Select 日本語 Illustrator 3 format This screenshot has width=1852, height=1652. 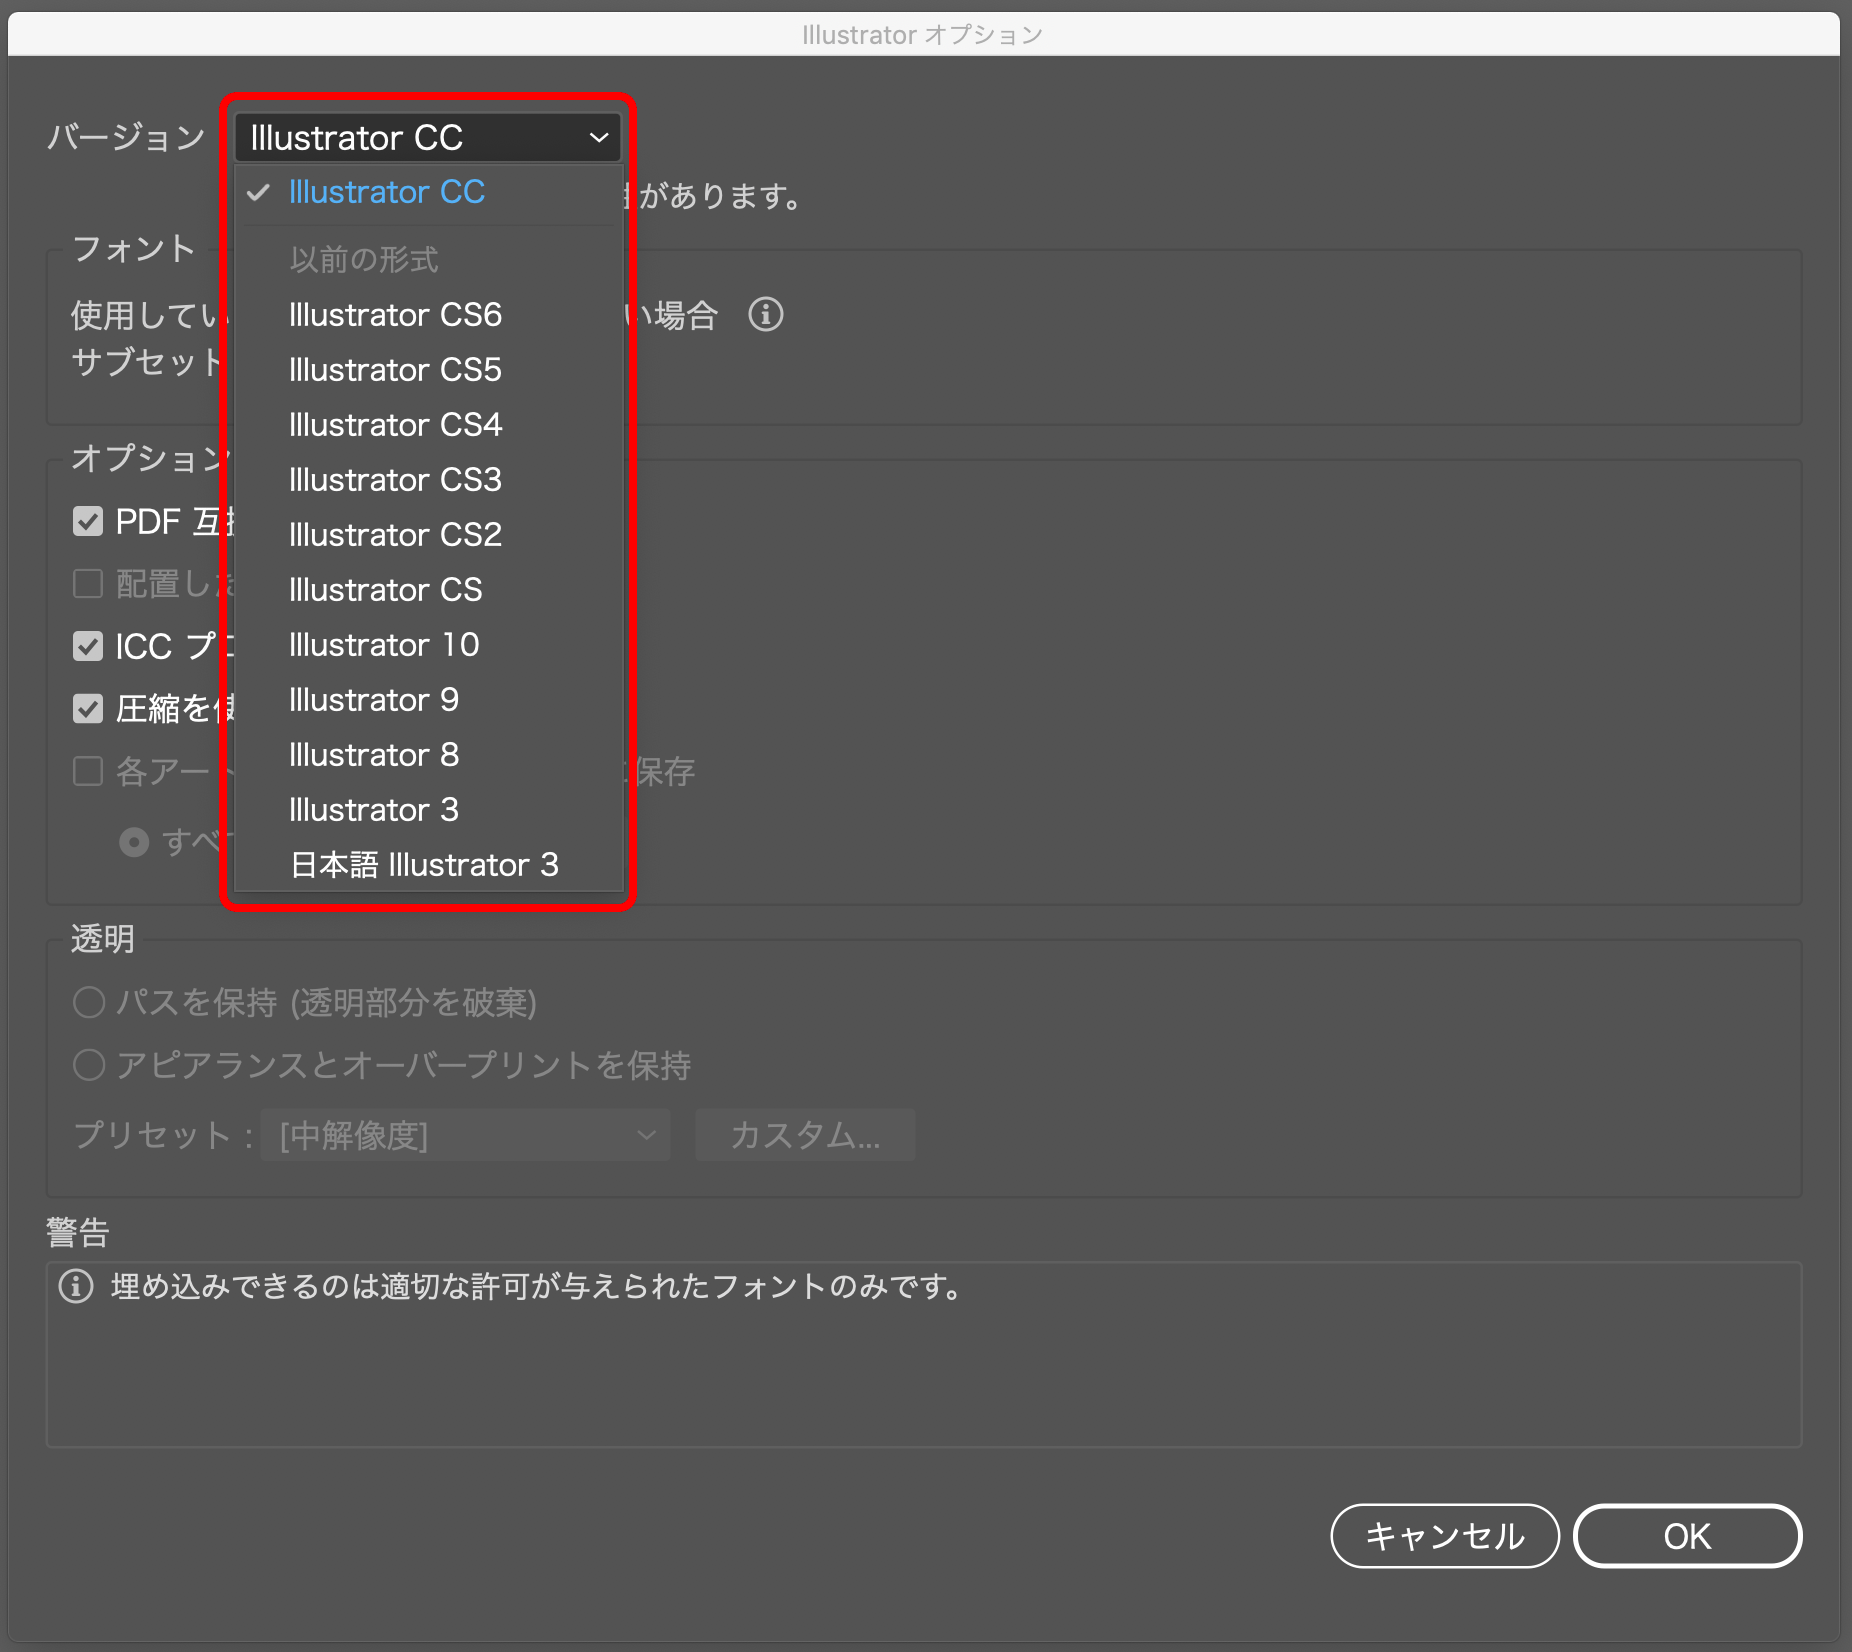pos(428,865)
